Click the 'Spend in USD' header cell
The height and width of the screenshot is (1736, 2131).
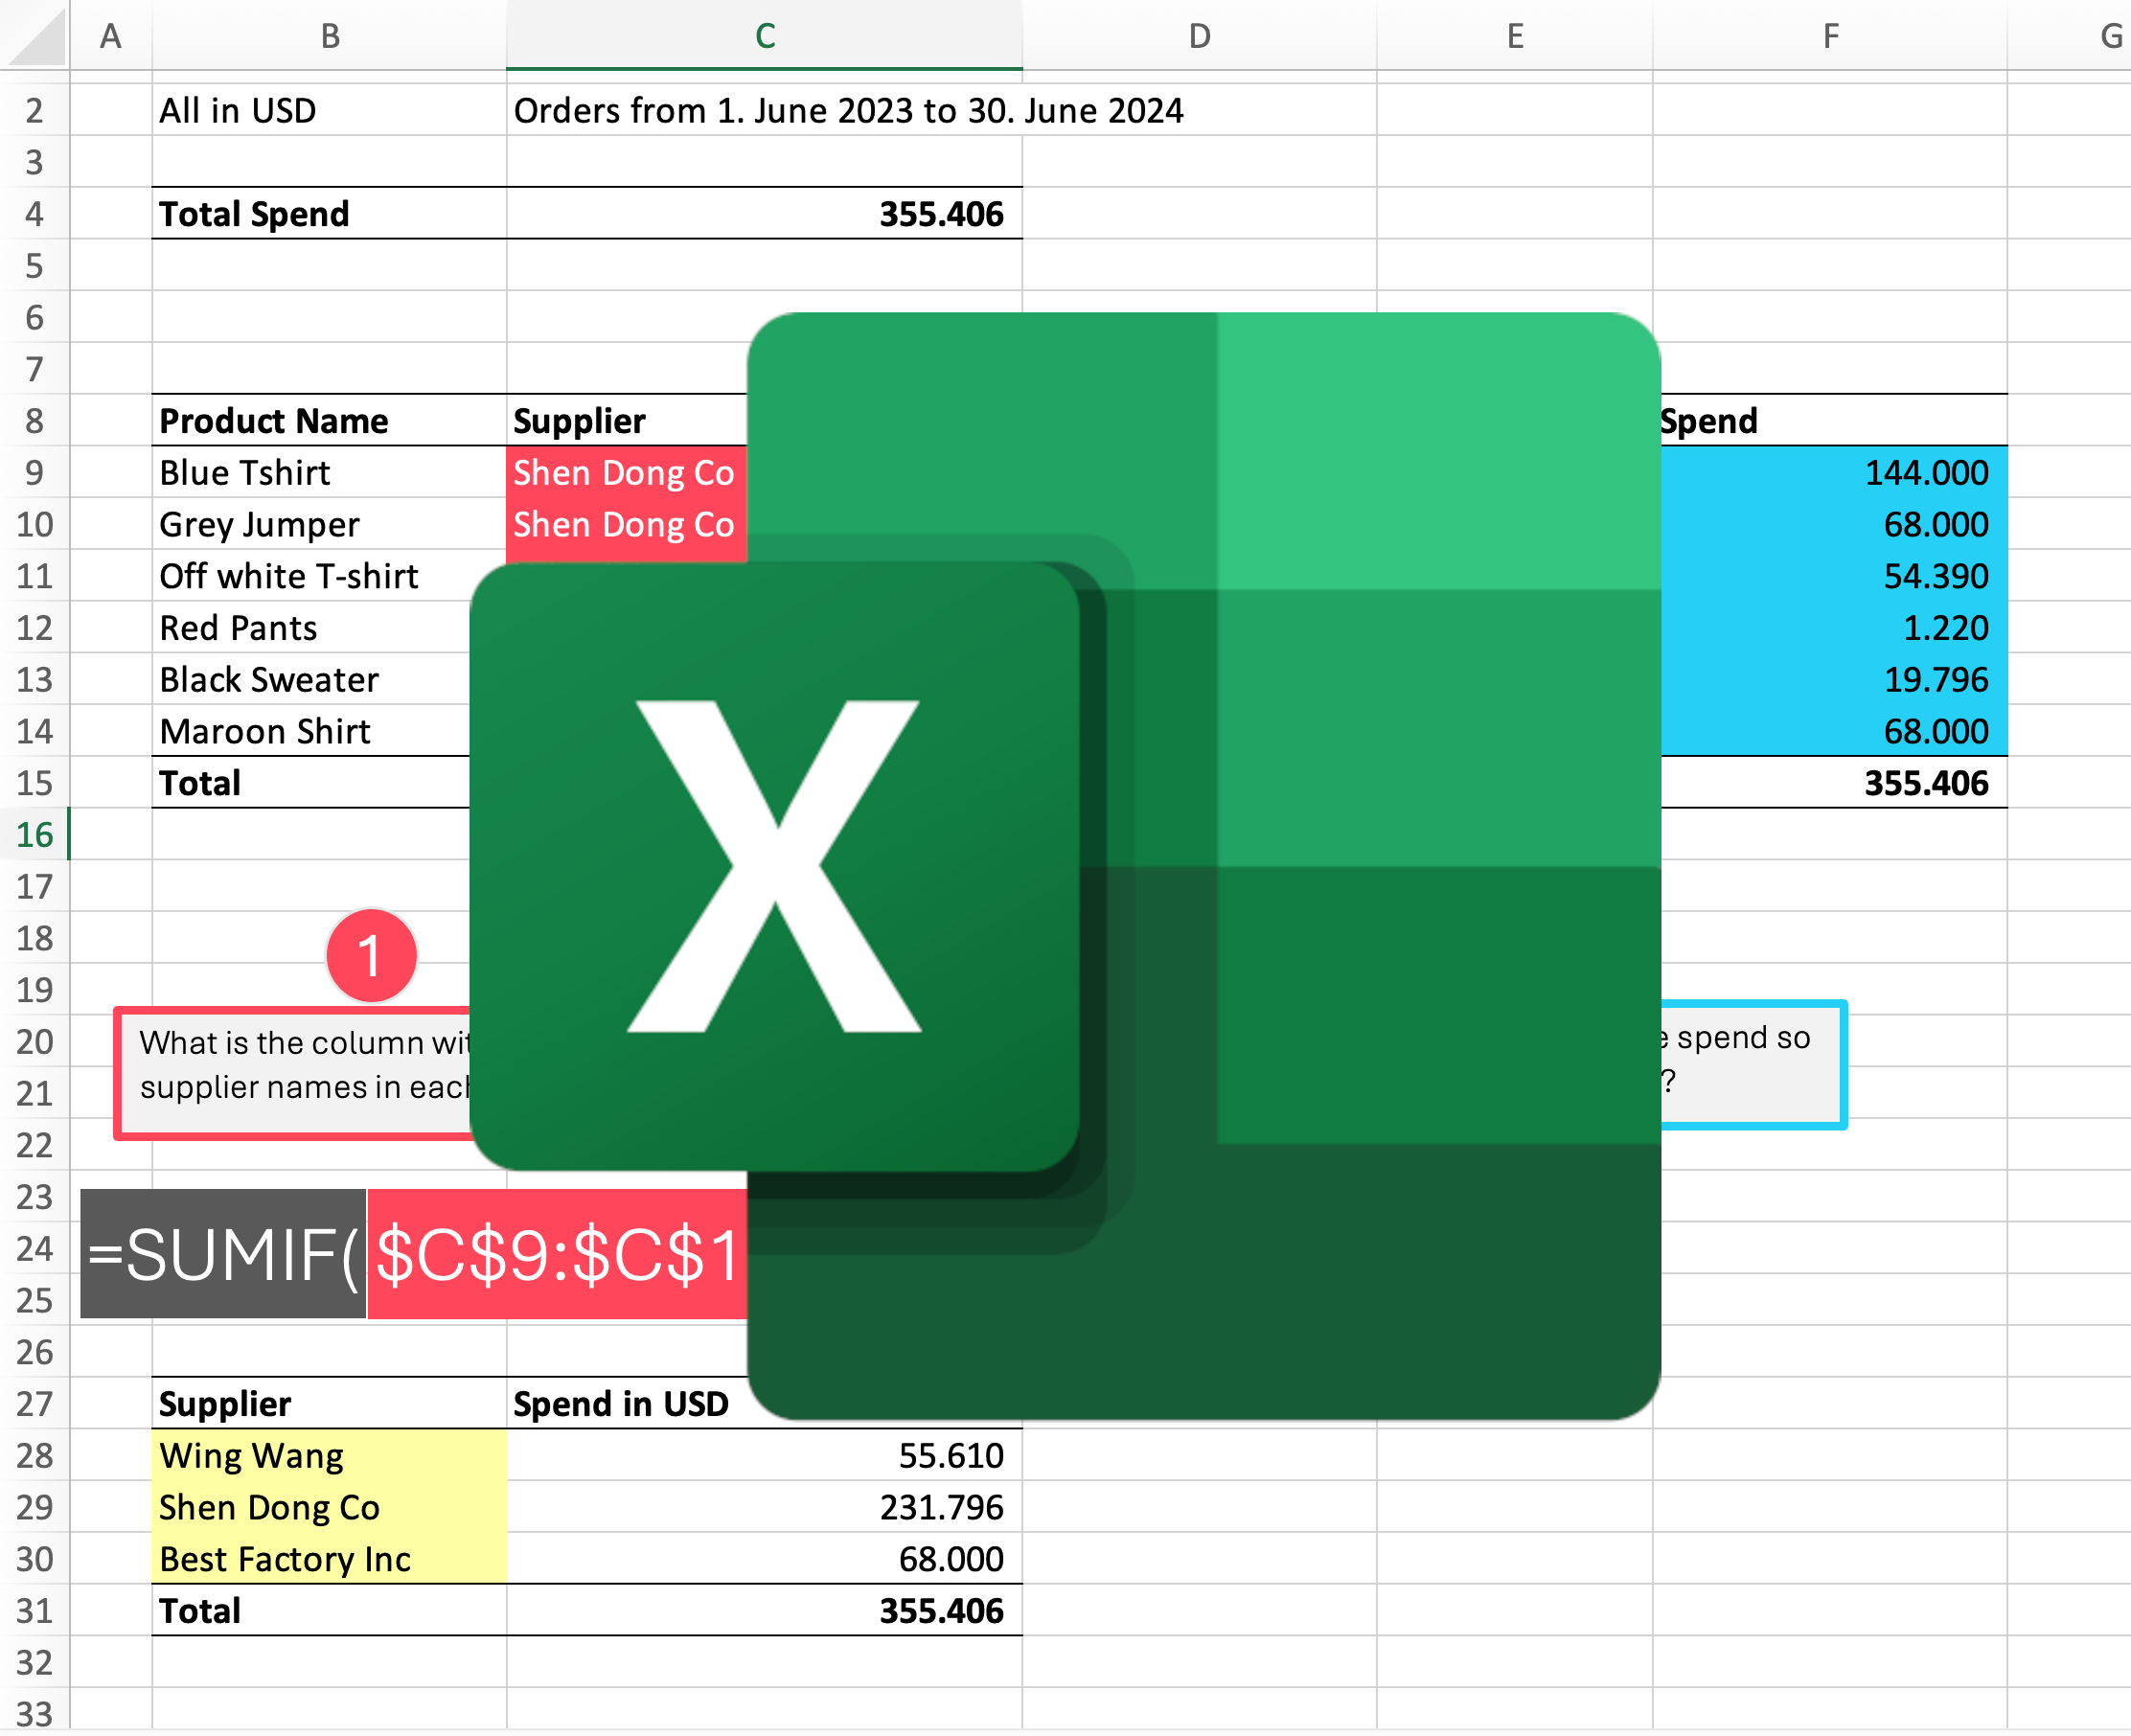627,1403
